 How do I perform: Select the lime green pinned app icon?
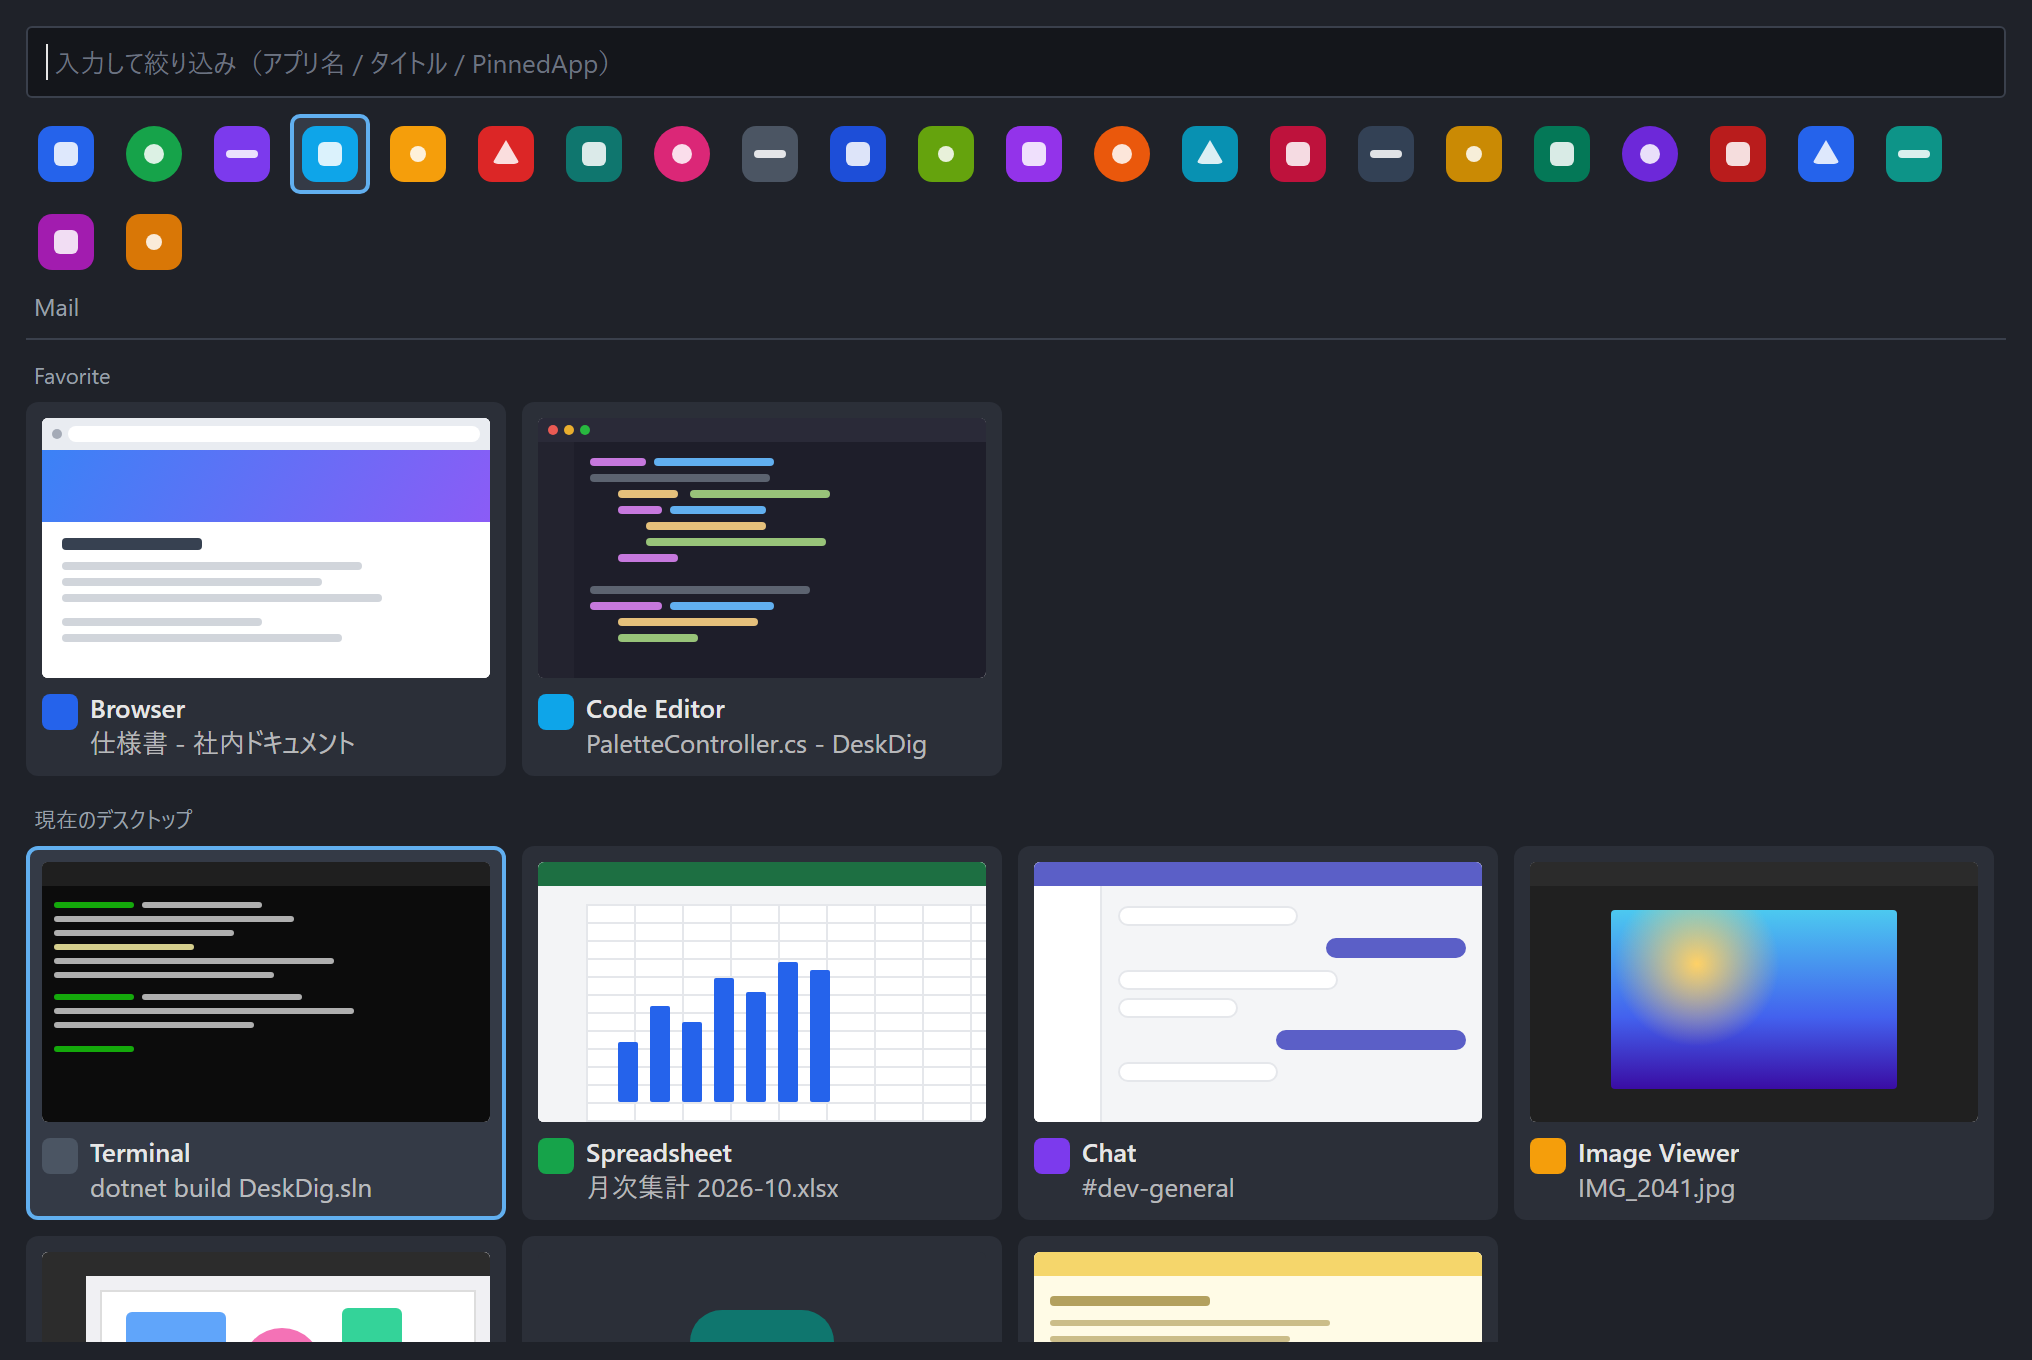[946, 154]
